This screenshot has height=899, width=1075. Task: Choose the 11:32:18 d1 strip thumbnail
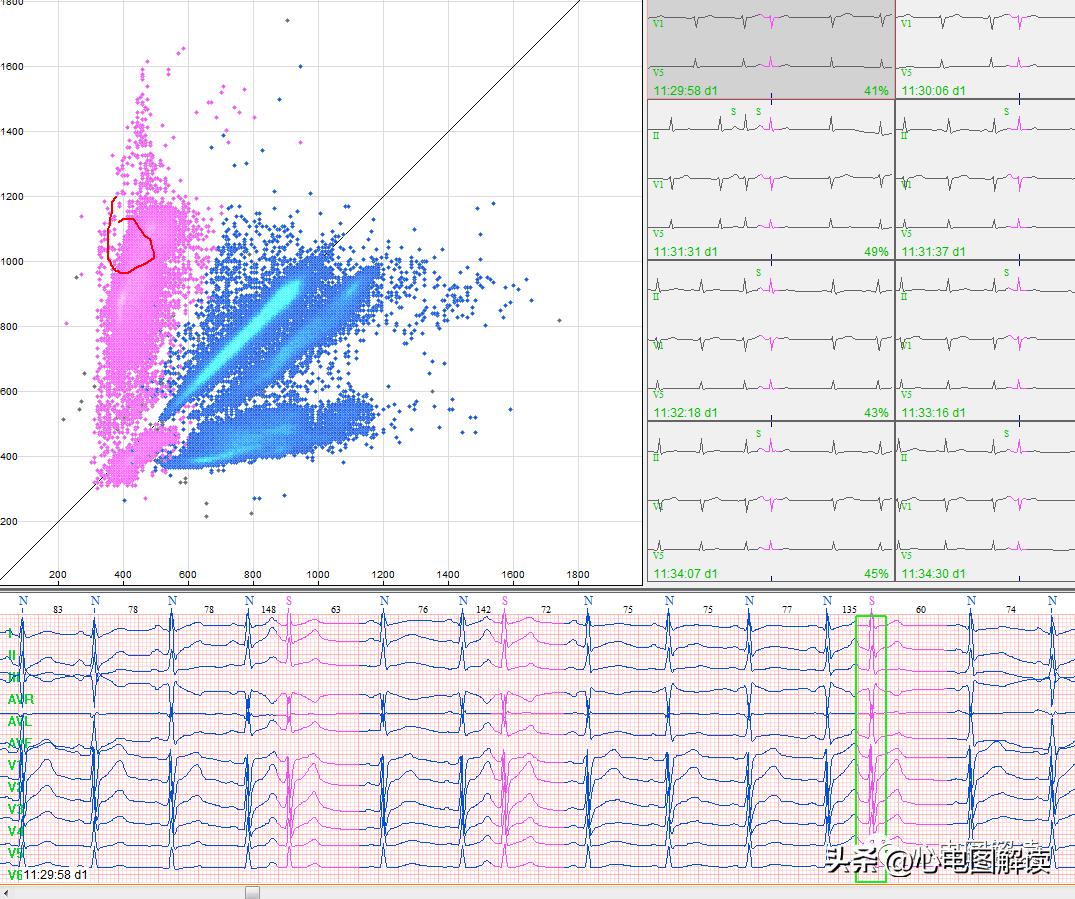[770, 340]
